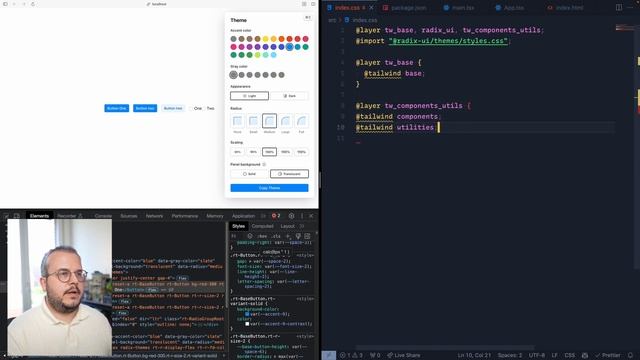Reload the browser page
This screenshot has width=640, height=360.
(x=33, y=4)
